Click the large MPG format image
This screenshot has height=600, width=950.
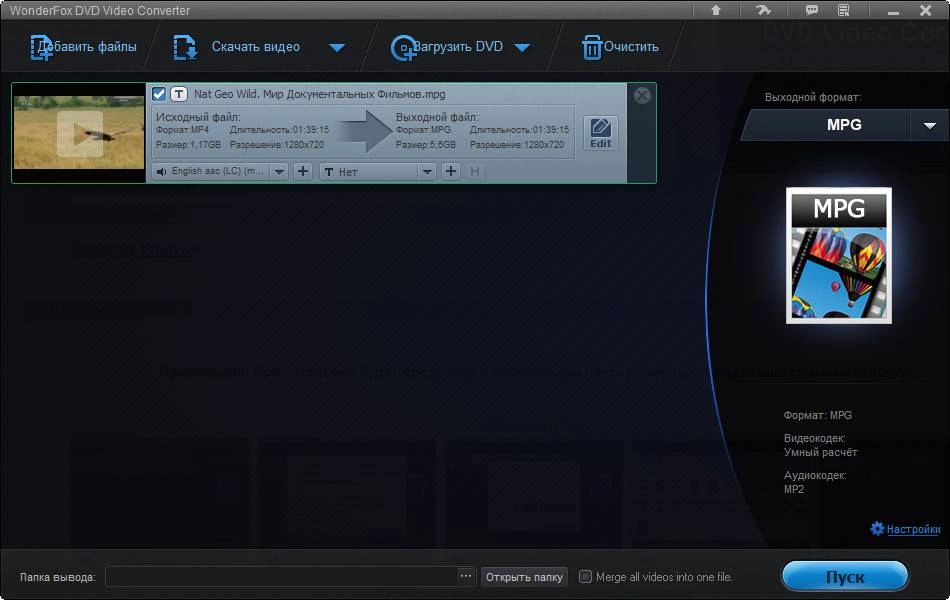tap(839, 255)
